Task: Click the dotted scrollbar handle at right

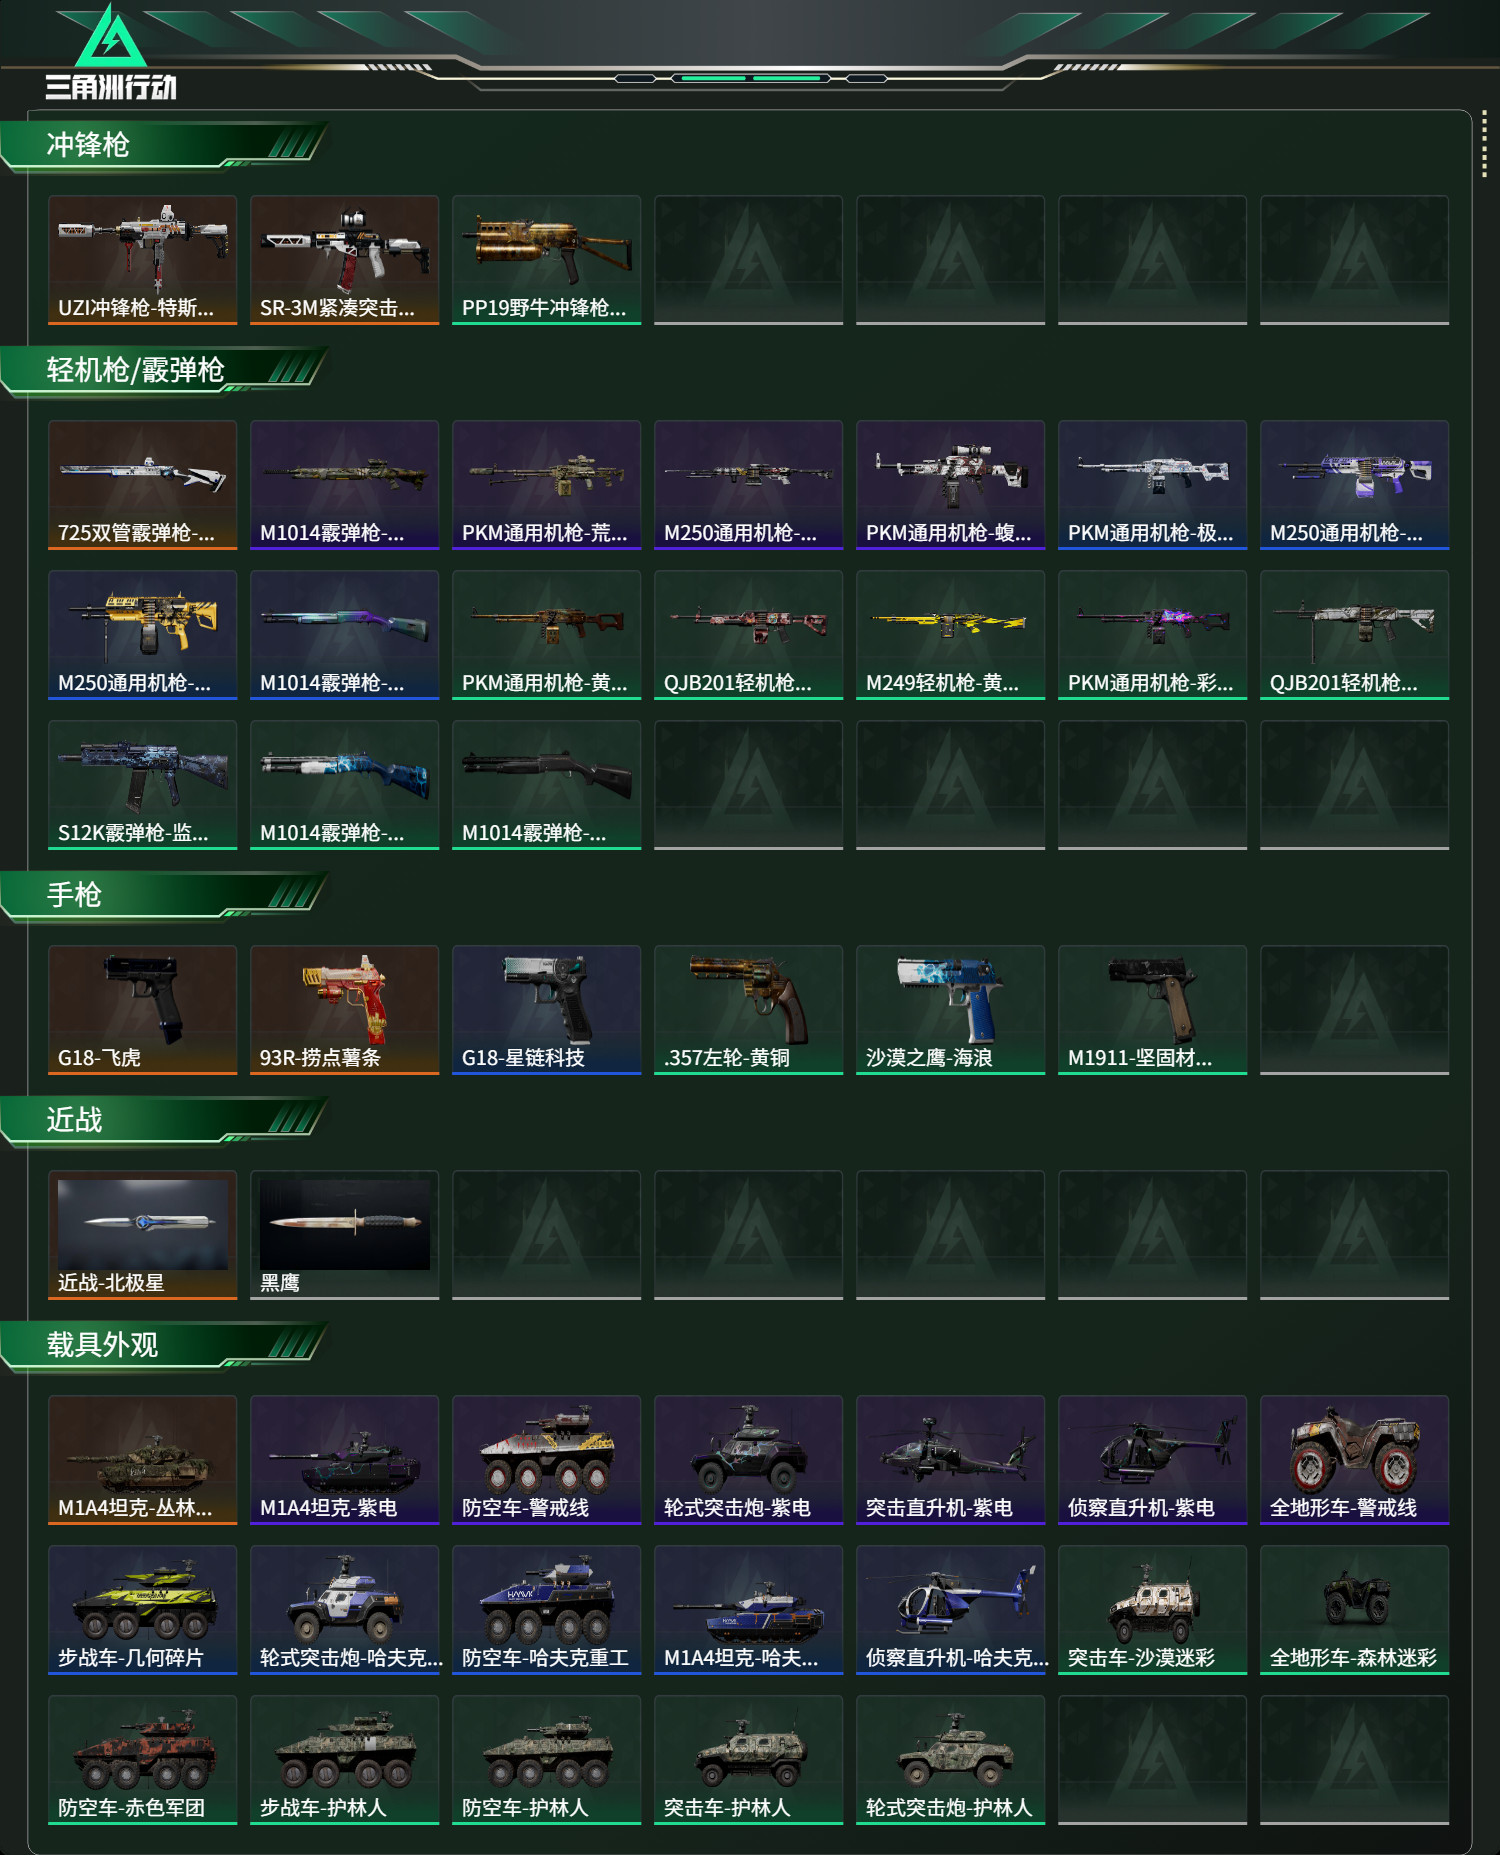Action: [x=1484, y=147]
